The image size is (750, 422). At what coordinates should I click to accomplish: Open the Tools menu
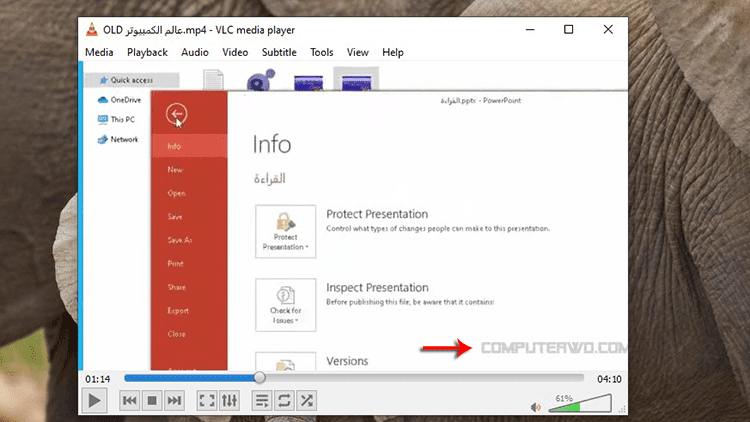(321, 52)
